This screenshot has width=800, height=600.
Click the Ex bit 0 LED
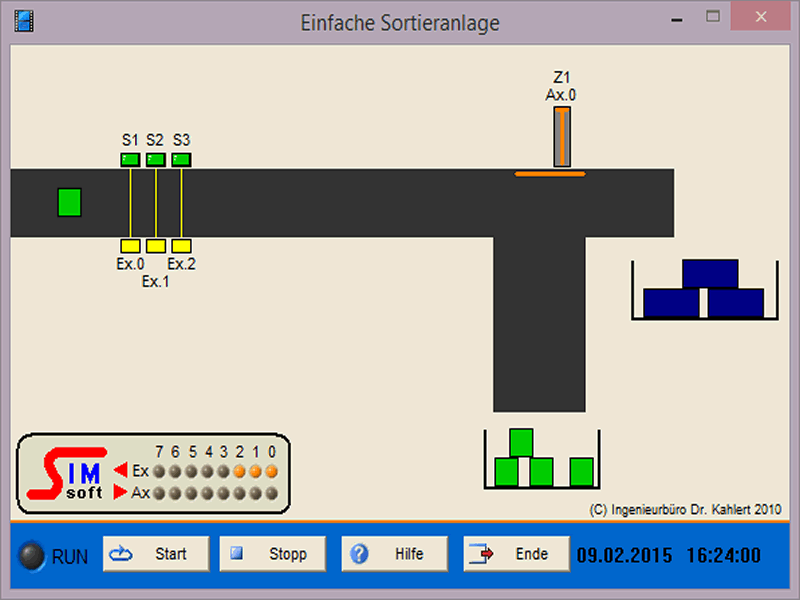tap(271, 471)
